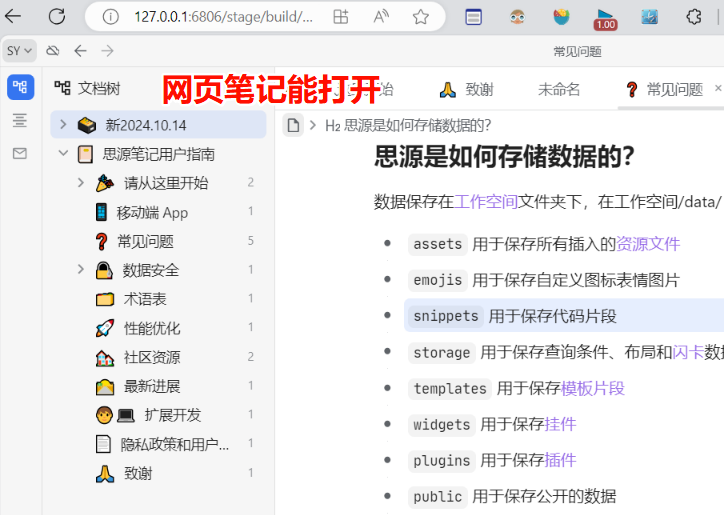
Task: Open the purple window extension icon
Action: (473, 17)
